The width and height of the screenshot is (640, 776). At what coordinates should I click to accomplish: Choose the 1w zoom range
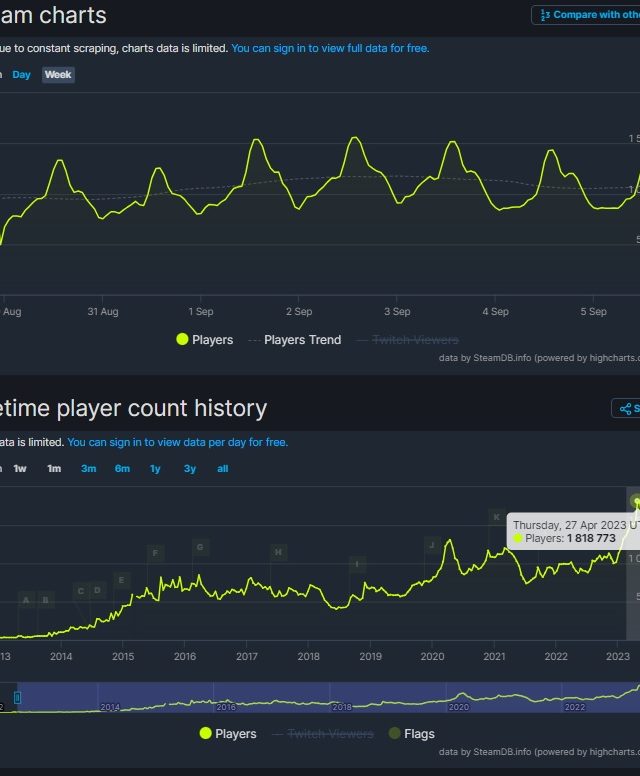(20, 469)
